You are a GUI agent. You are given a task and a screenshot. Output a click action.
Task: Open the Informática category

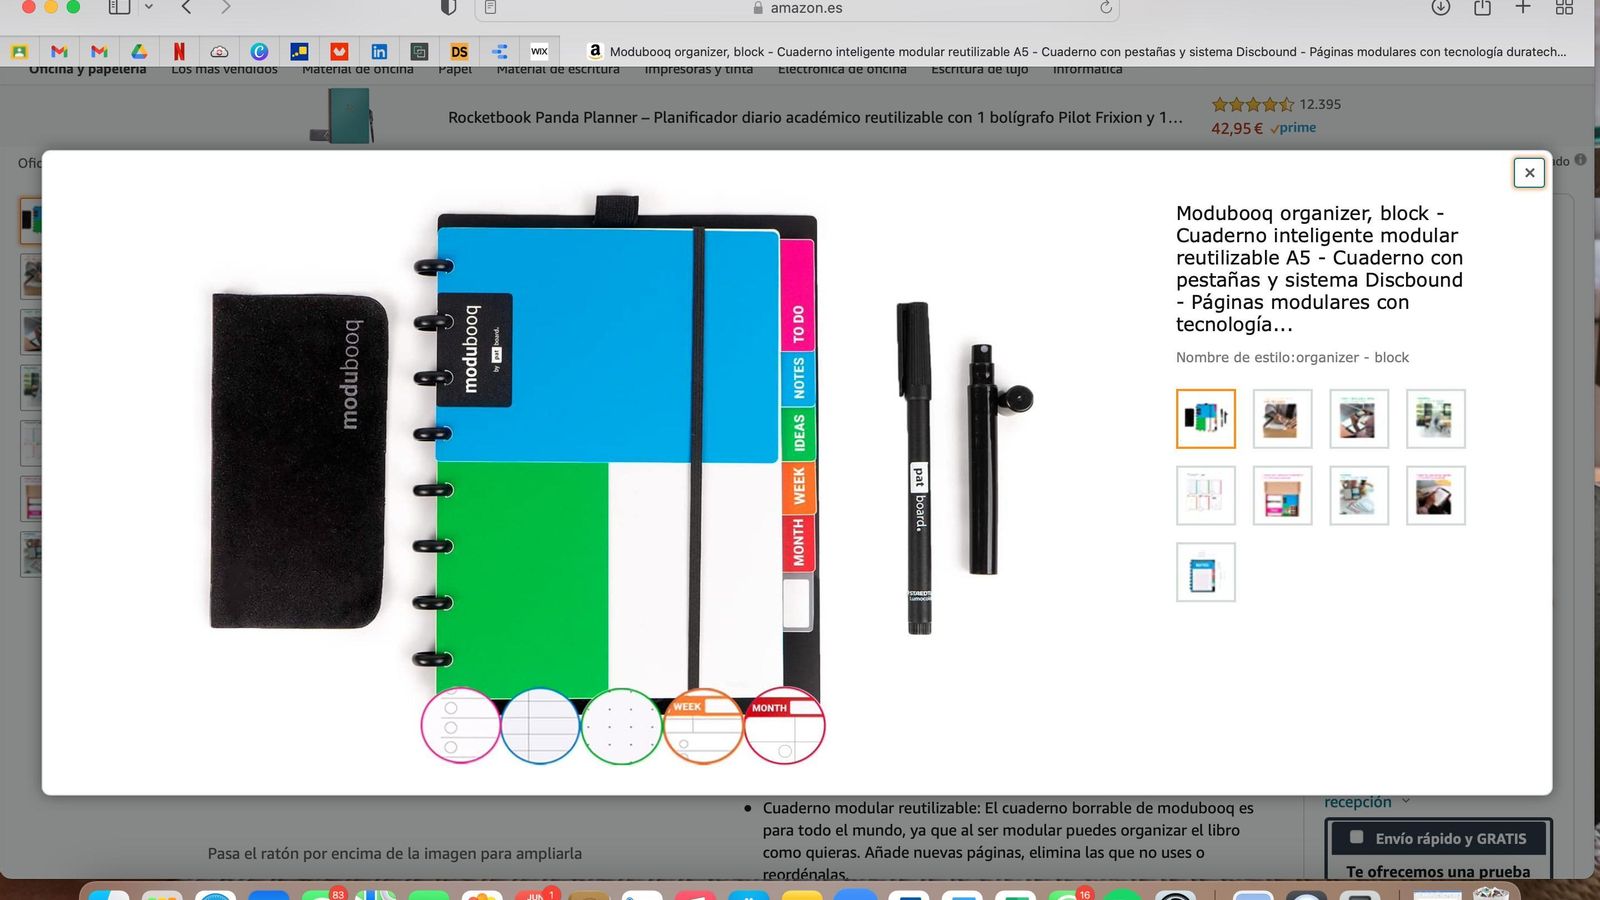click(1087, 69)
